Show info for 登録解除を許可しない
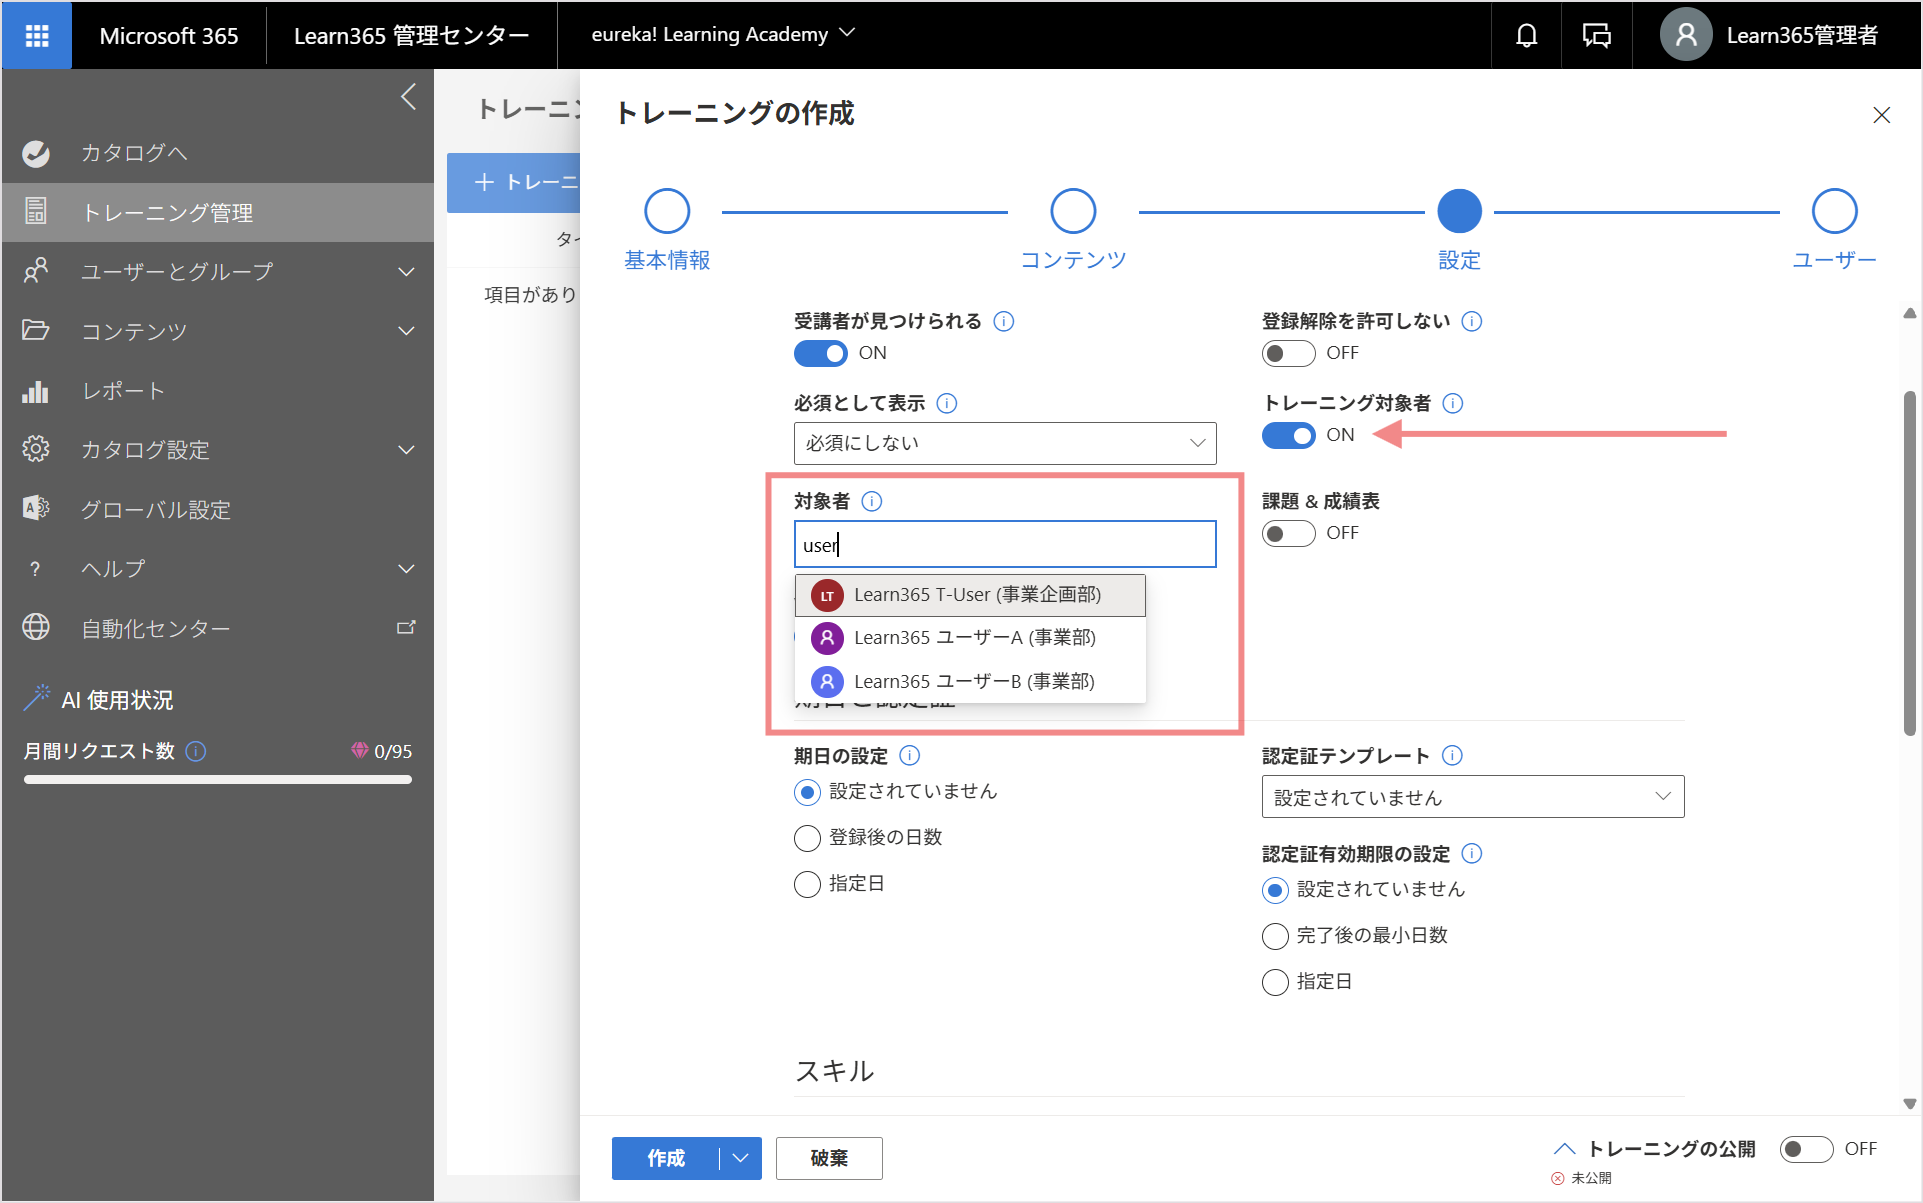 (1472, 321)
